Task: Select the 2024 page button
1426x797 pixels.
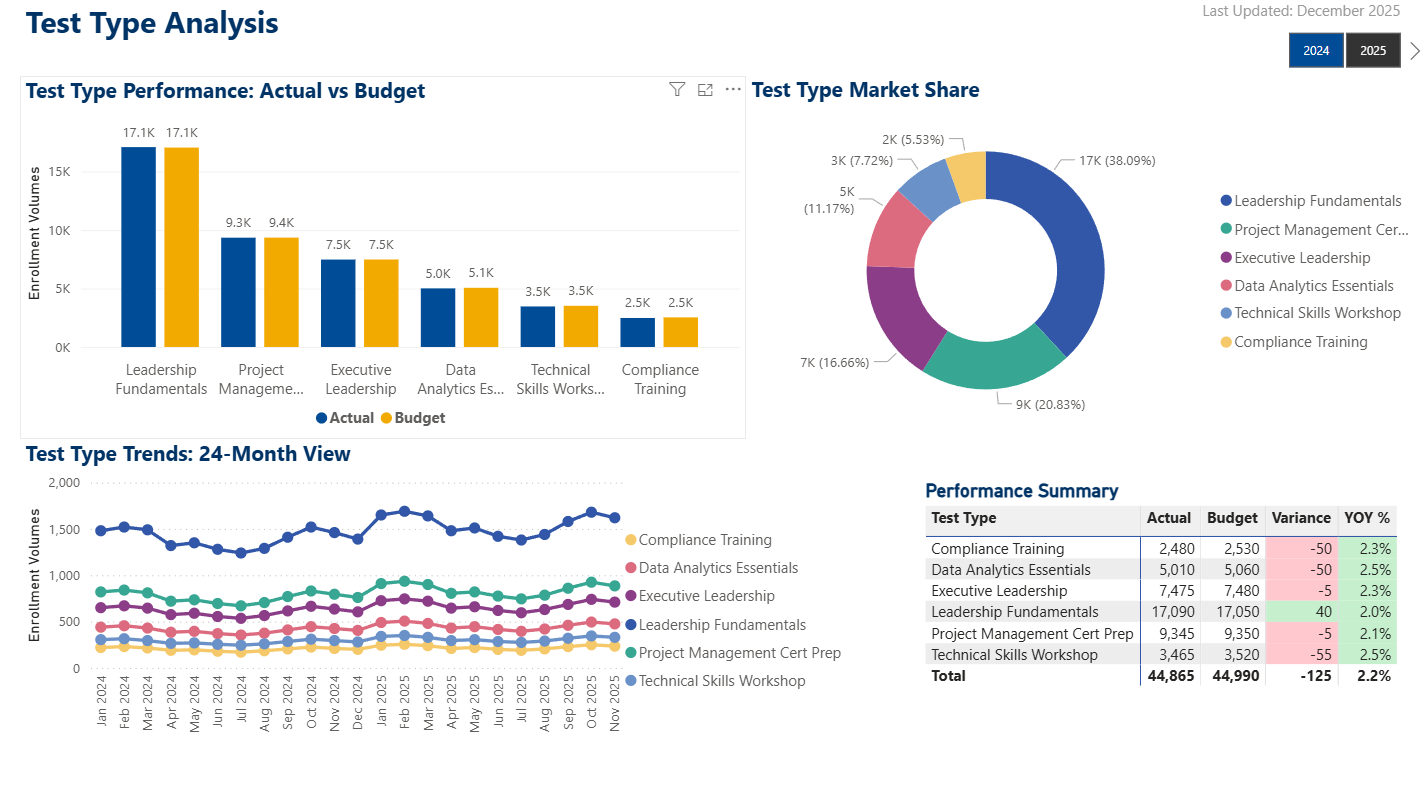Action: pos(1316,49)
